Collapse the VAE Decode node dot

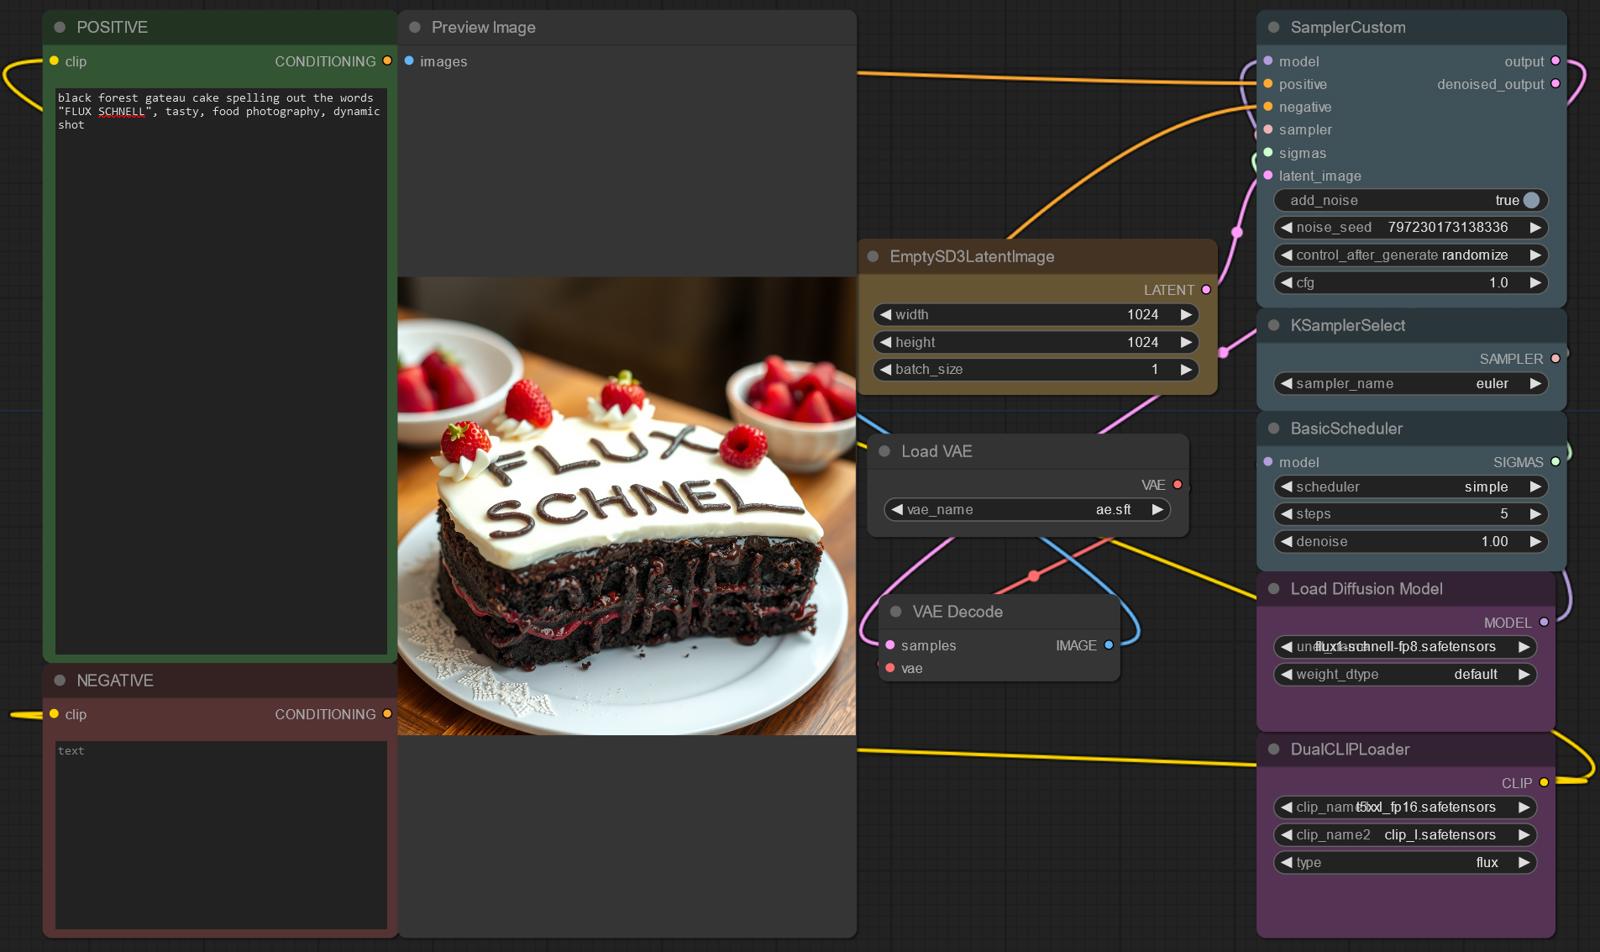pos(896,611)
